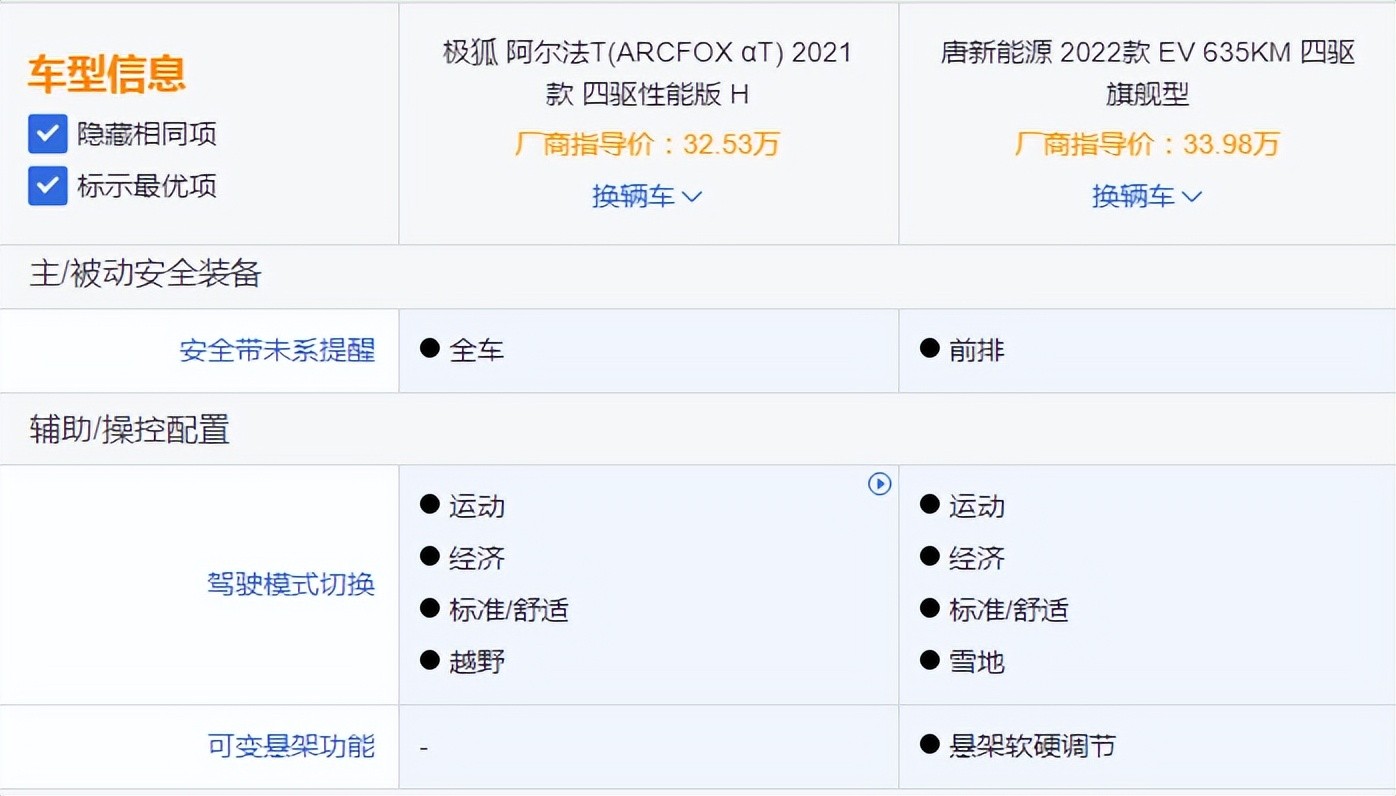
Task: Click the 安全带未系提醒 link
Action: tap(277, 351)
